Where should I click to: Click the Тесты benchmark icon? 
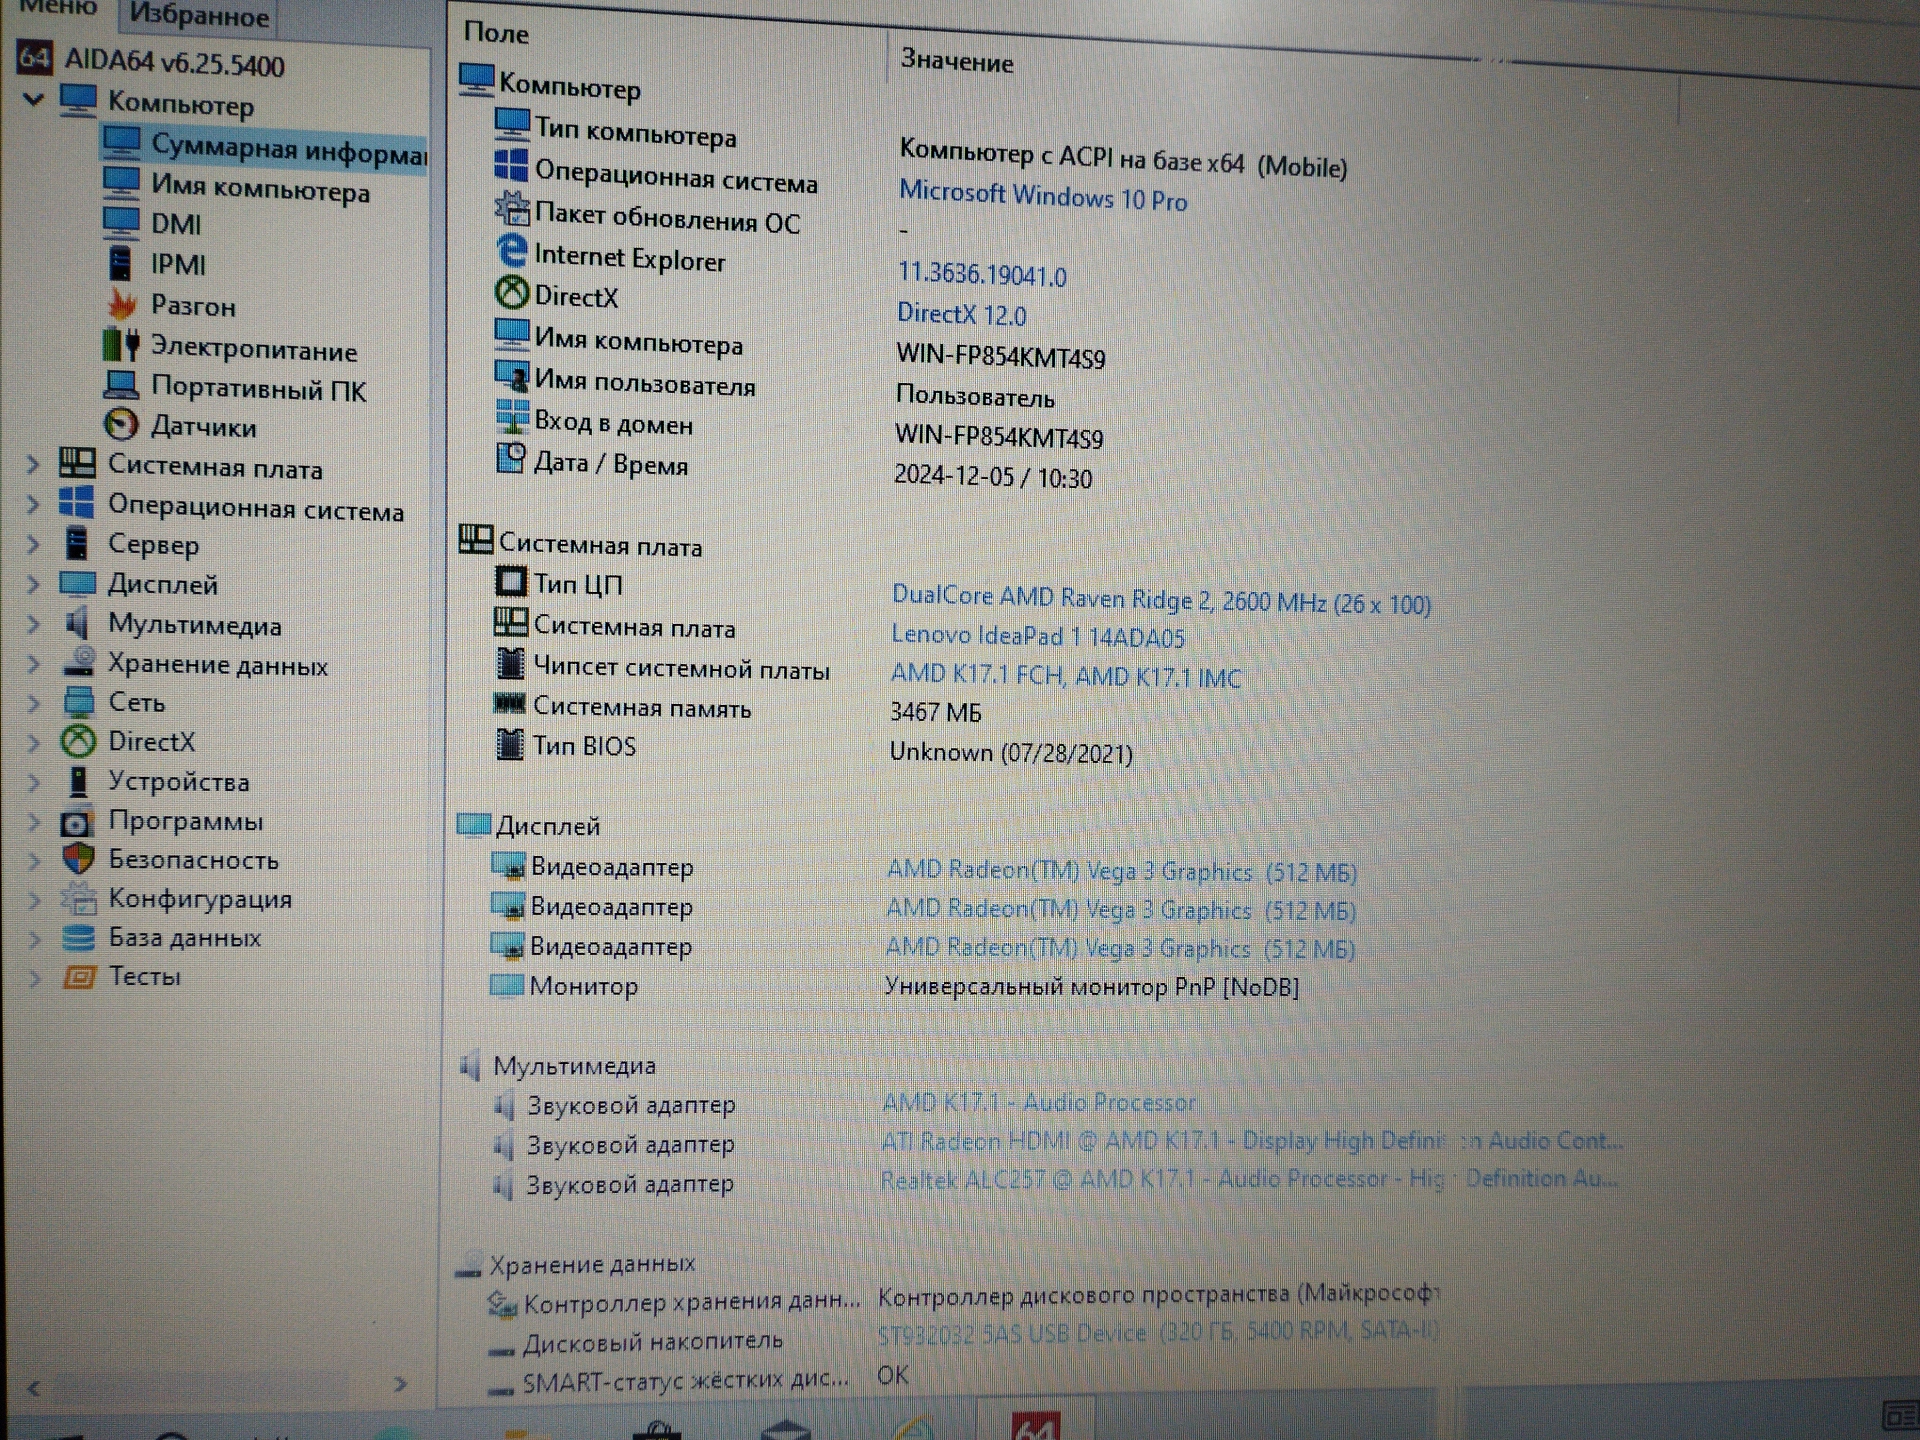79,976
